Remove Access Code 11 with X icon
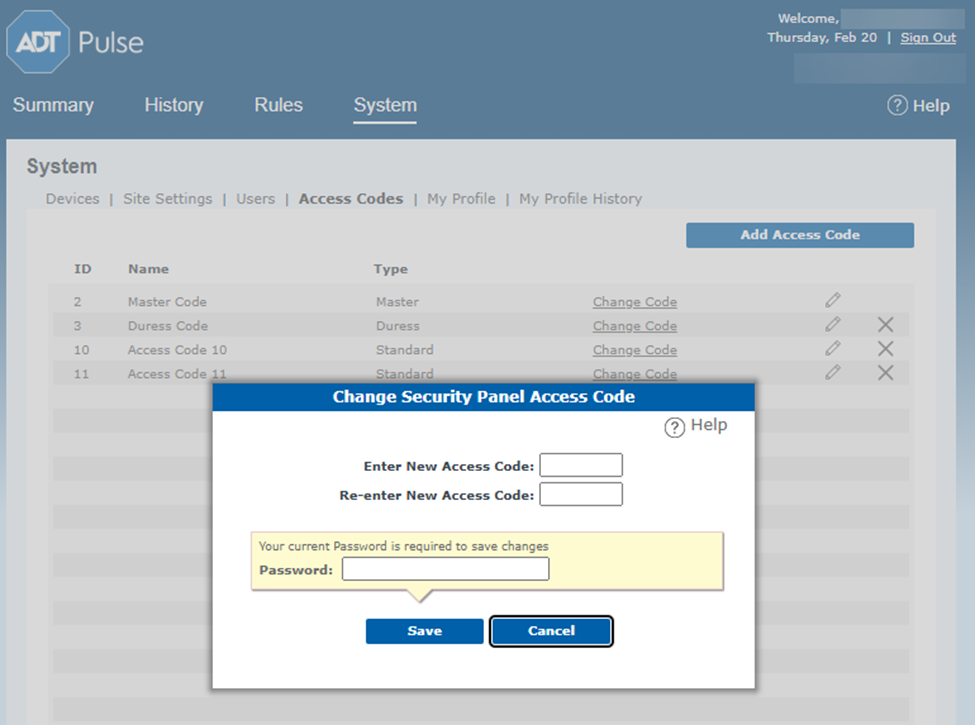Image resolution: width=975 pixels, height=725 pixels. [885, 372]
